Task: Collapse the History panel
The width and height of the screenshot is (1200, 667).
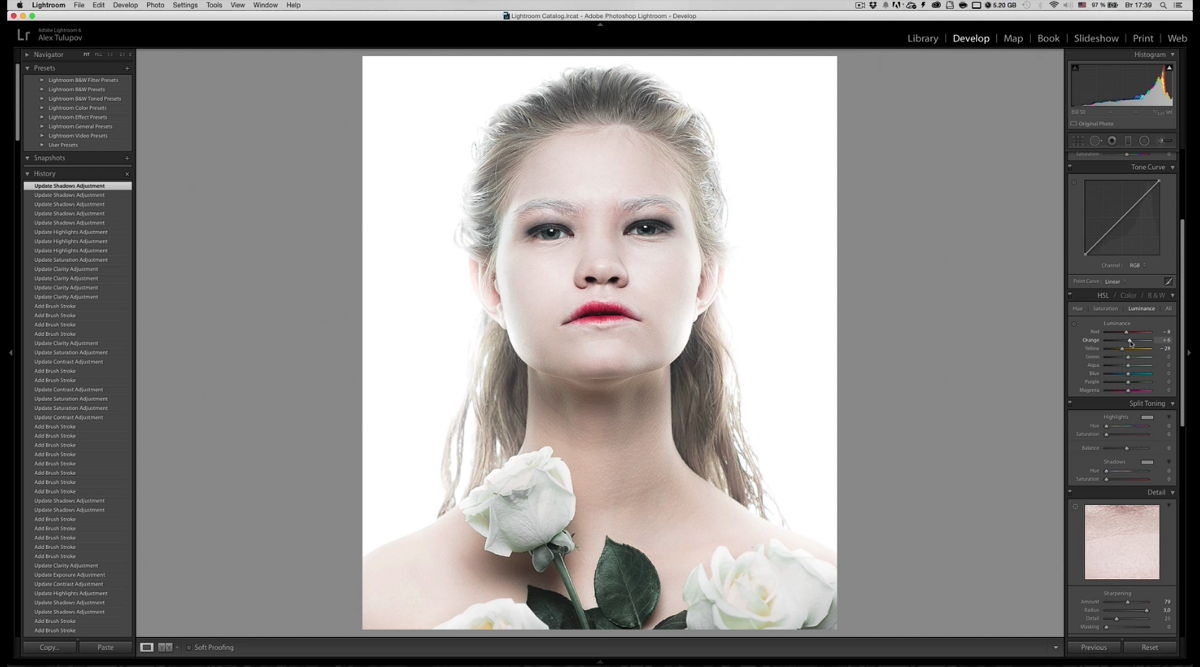Action: tap(27, 174)
